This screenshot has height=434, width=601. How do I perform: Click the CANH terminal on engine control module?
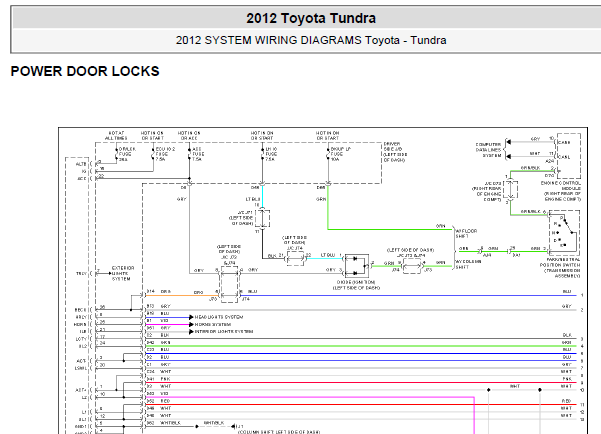point(564,142)
